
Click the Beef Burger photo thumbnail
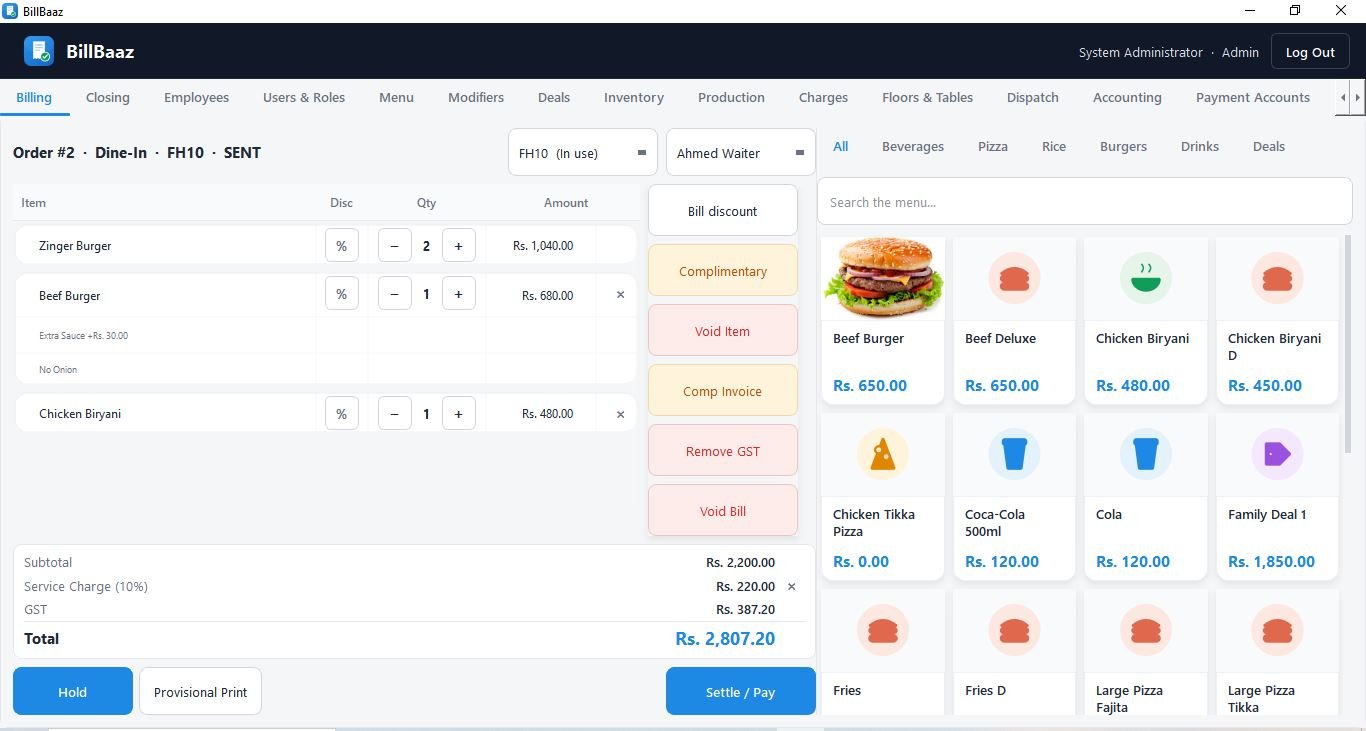coord(883,278)
